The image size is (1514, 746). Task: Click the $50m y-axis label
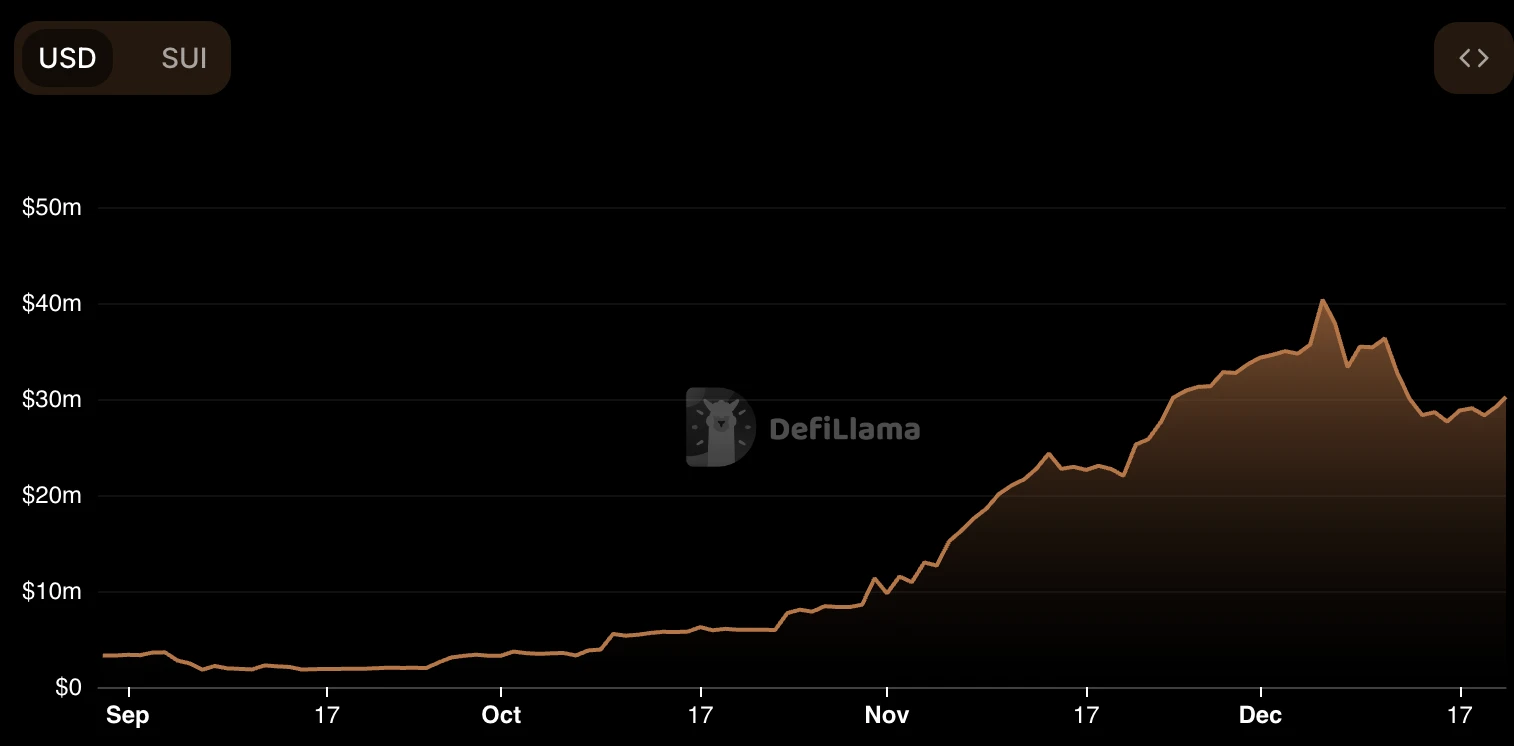coord(51,208)
